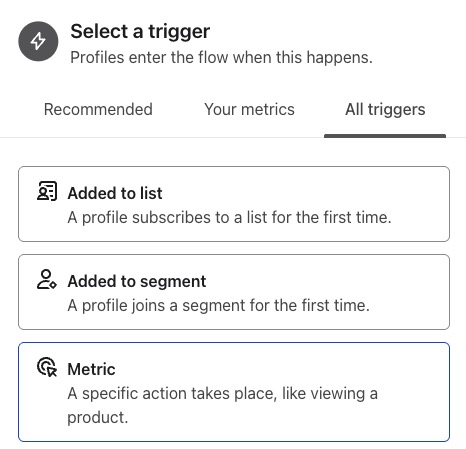This screenshot has width=466, height=449.
Task: Select the All triggers tab
Action: click(385, 109)
